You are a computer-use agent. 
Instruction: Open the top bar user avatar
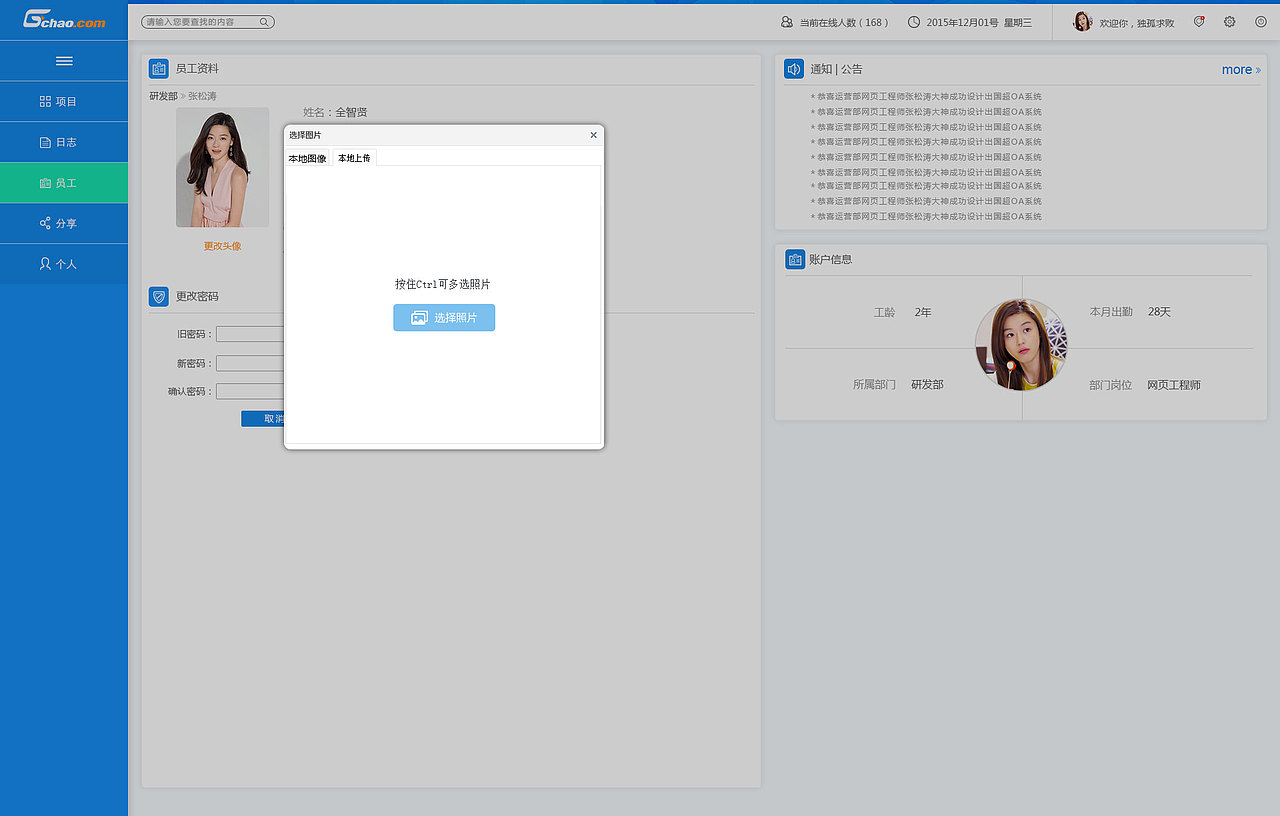(x=1082, y=21)
